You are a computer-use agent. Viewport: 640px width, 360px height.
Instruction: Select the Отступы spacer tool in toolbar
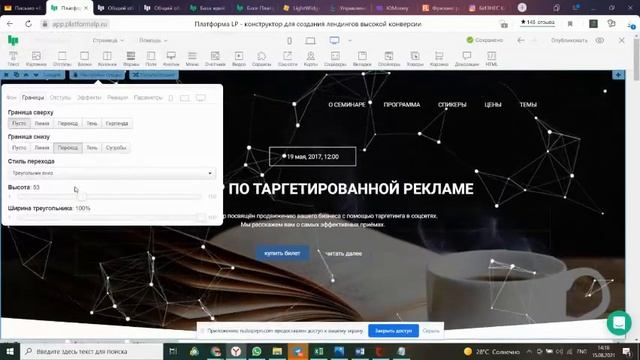[62, 59]
